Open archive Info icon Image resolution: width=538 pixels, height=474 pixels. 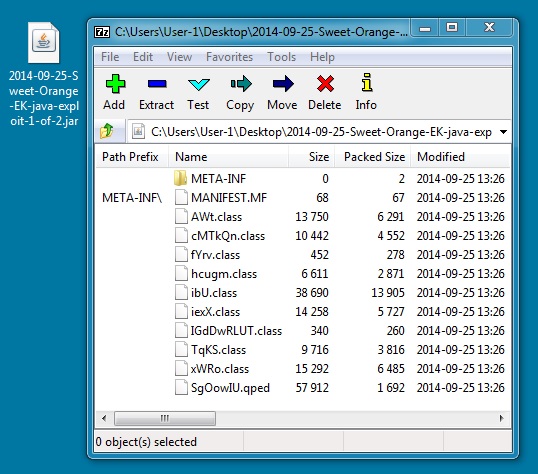coord(366,82)
